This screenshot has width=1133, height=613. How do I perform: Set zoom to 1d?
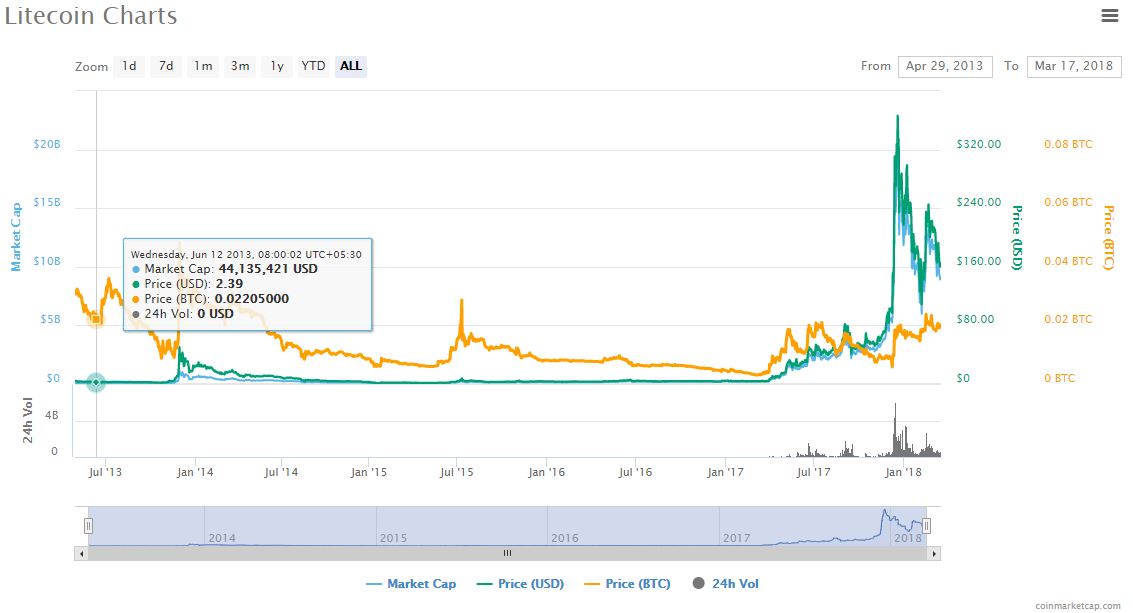coord(129,66)
